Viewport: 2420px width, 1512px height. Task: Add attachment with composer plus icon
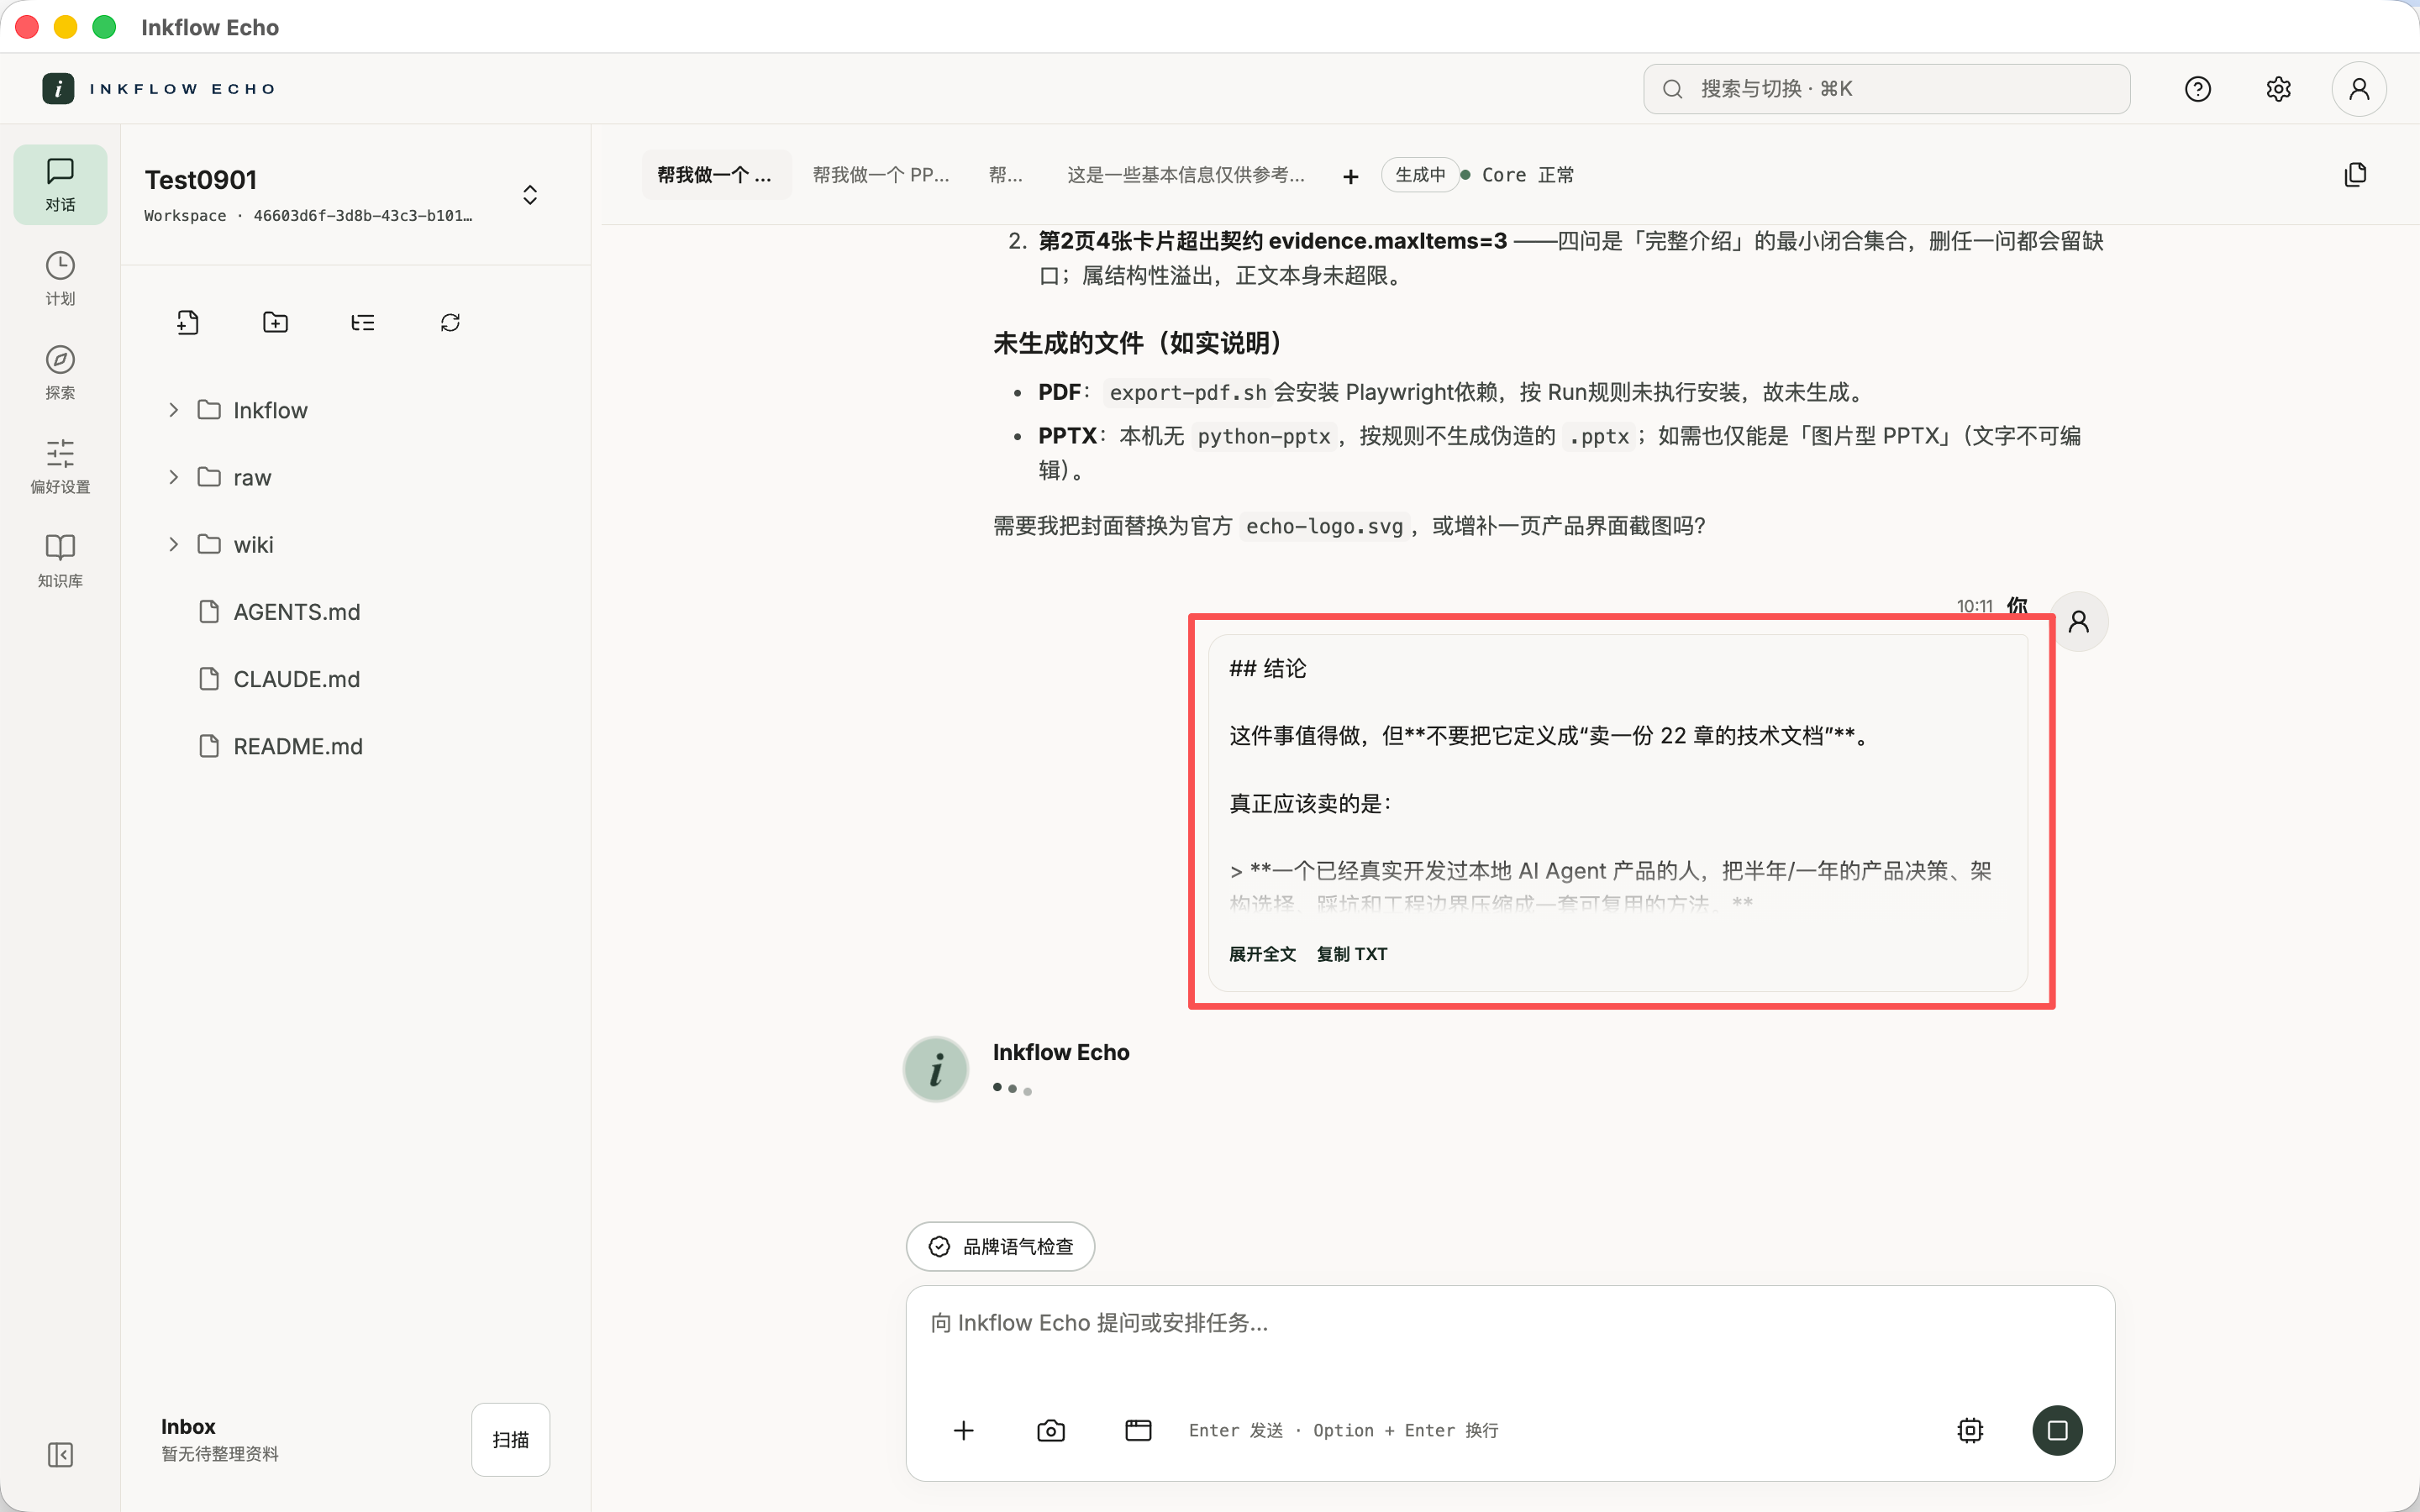click(963, 1430)
